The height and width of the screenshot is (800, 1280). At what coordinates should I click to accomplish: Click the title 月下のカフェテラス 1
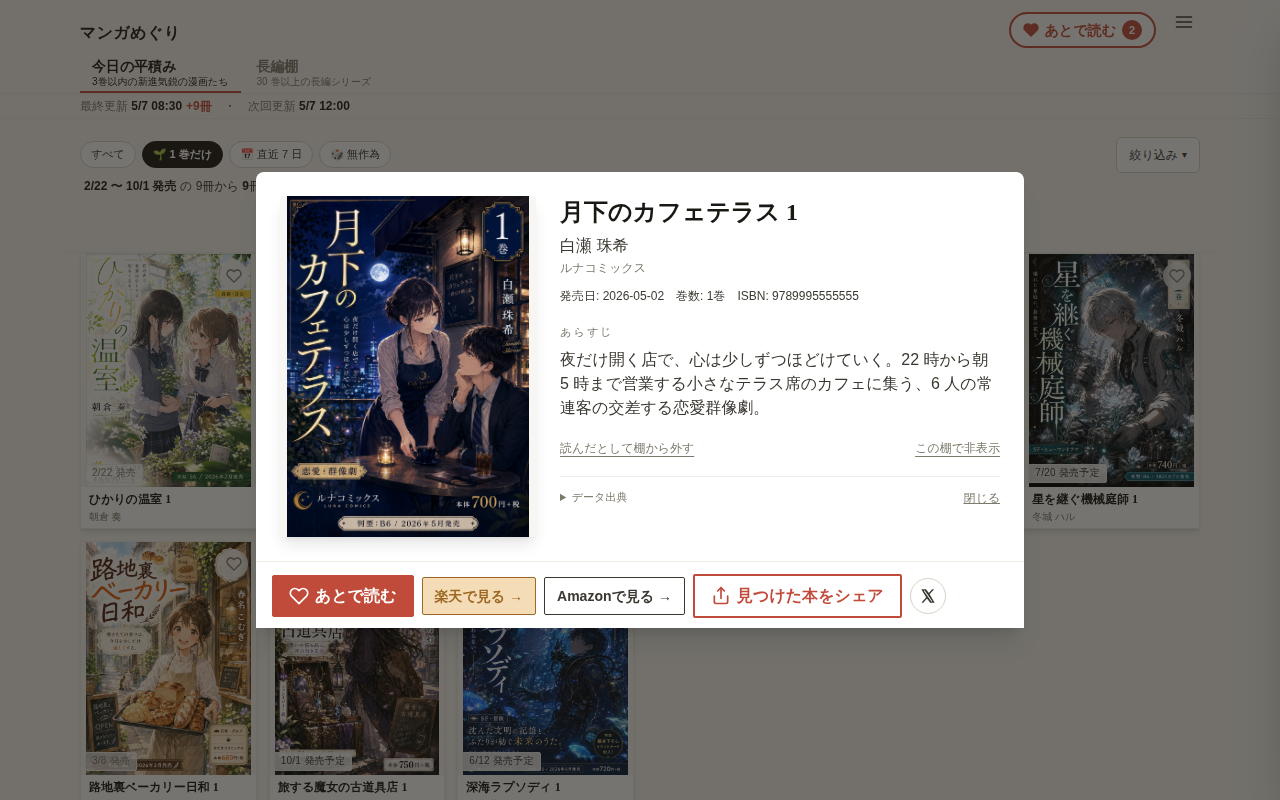coord(679,212)
